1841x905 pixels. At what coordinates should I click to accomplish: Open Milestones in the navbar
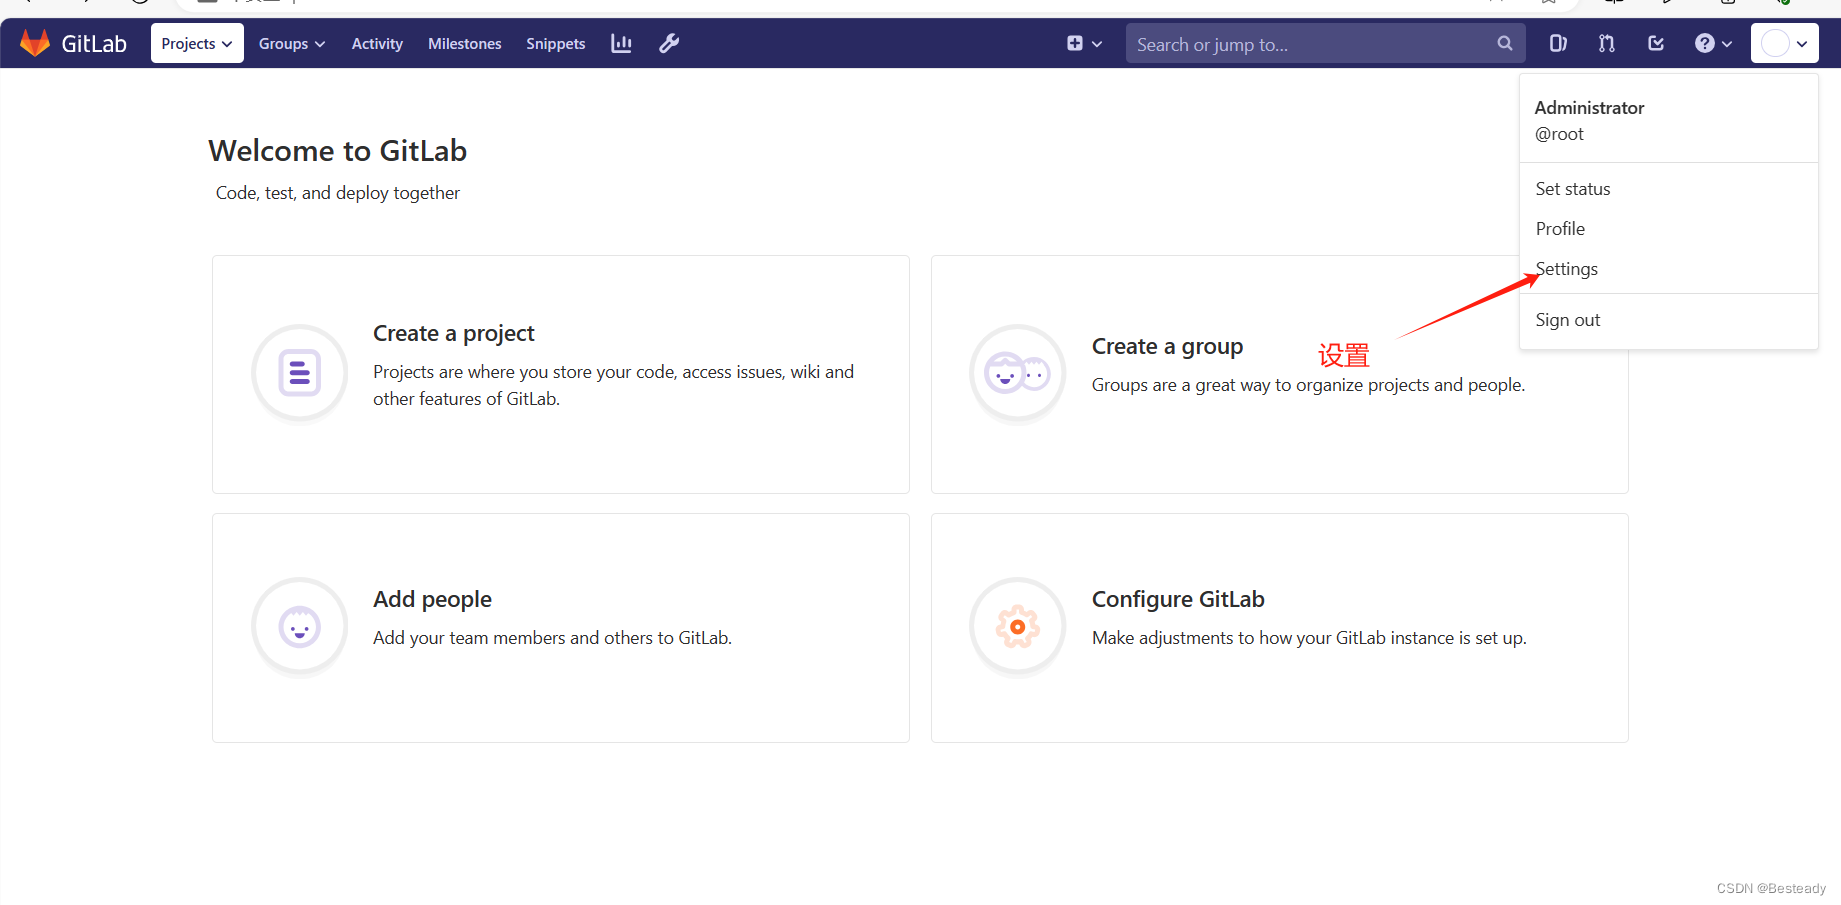(x=465, y=44)
